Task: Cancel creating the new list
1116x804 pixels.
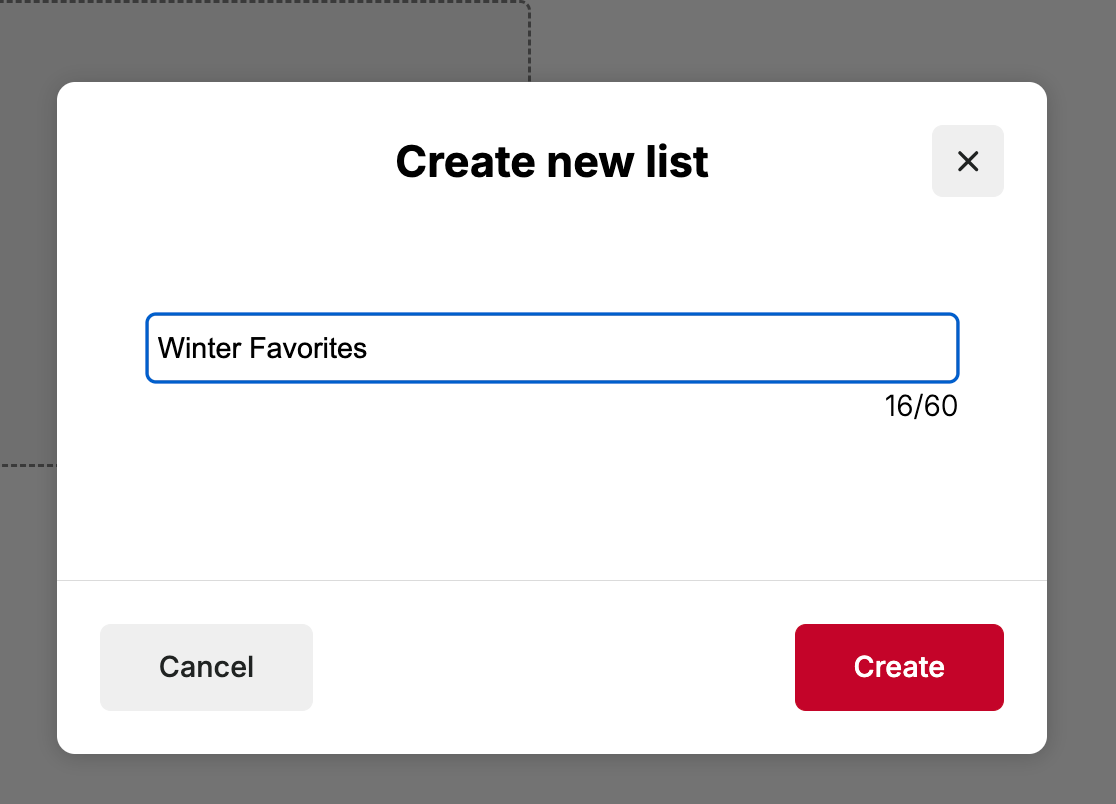Action: point(206,667)
